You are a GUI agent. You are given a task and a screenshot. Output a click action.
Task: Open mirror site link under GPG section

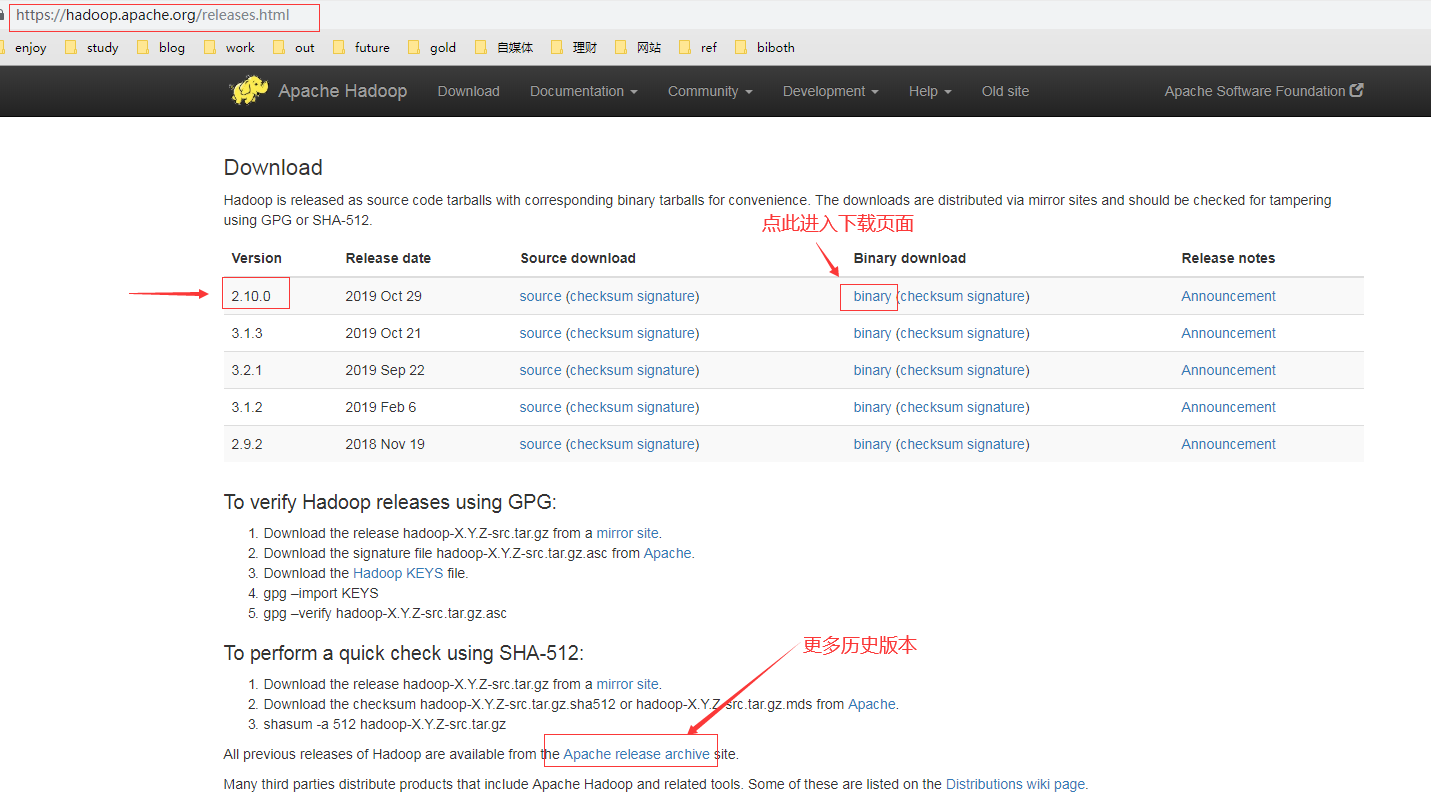pyautogui.click(x=627, y=533)
